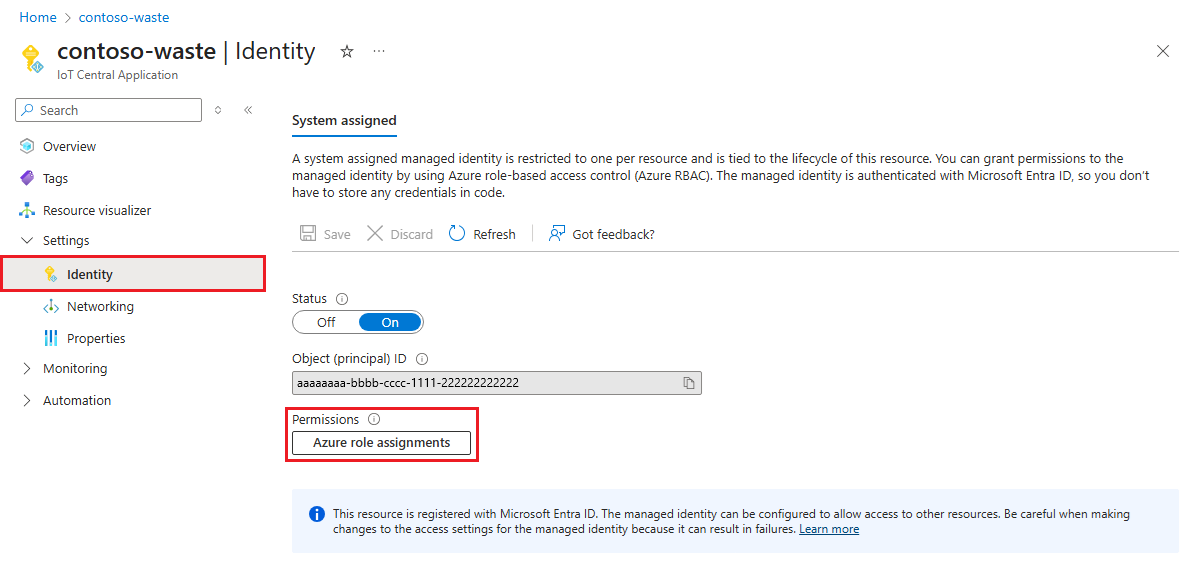Image resolution: width=1198 pixels, height=571 pixels.
Task: Click the Object principal ID field
Action: 497,383
